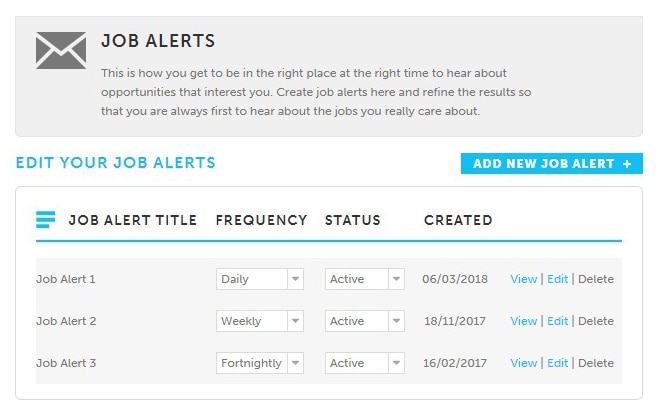The height and width of the screenshot is (419, 660).
Task: Delete Job Alert 1
Action: click(596, 280)
